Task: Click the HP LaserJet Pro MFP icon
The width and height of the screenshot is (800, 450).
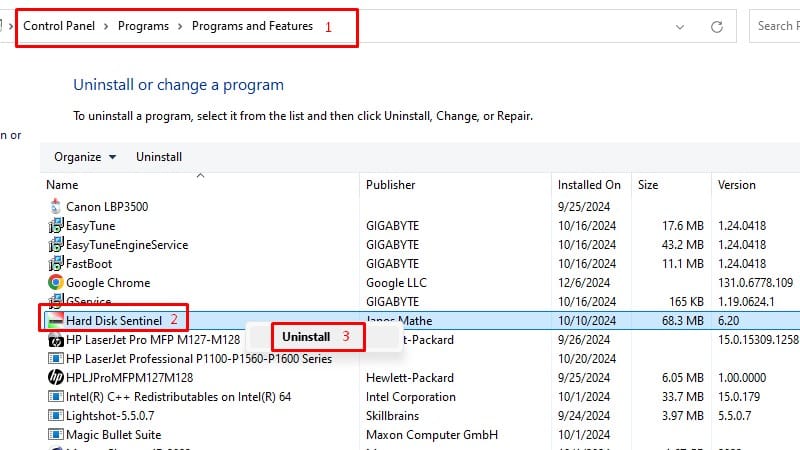Action: 56,340
